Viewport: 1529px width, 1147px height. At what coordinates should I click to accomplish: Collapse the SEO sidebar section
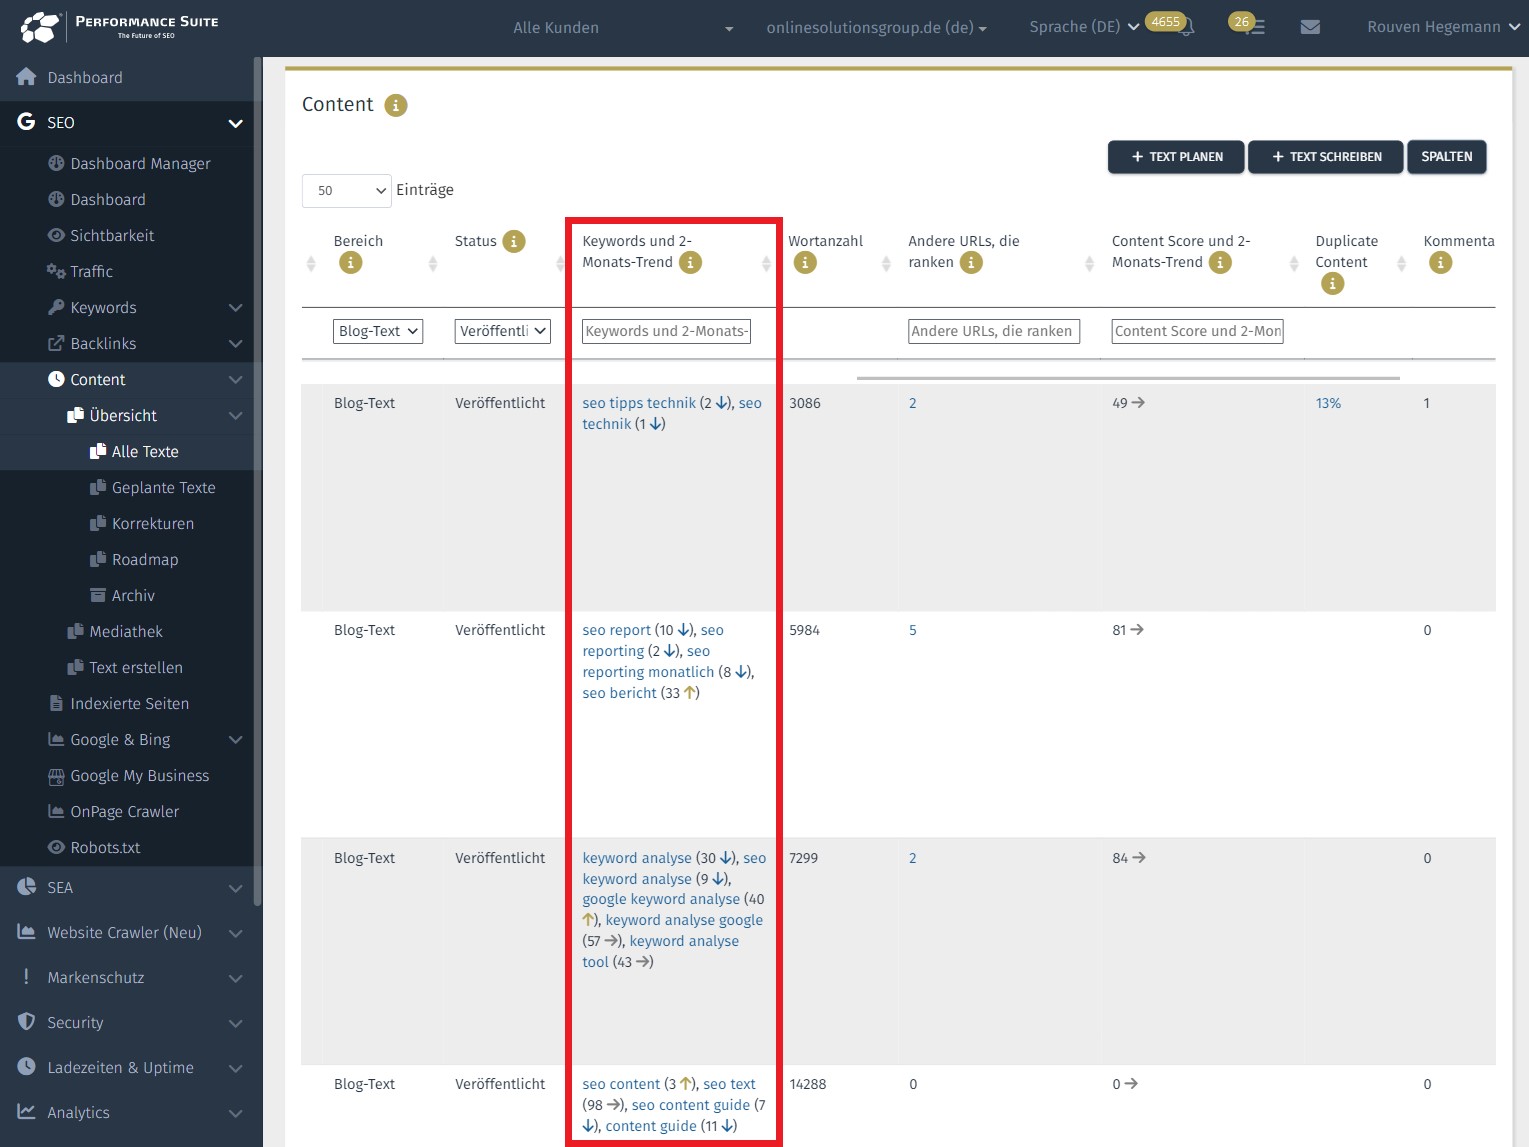(x=236, y=123)
